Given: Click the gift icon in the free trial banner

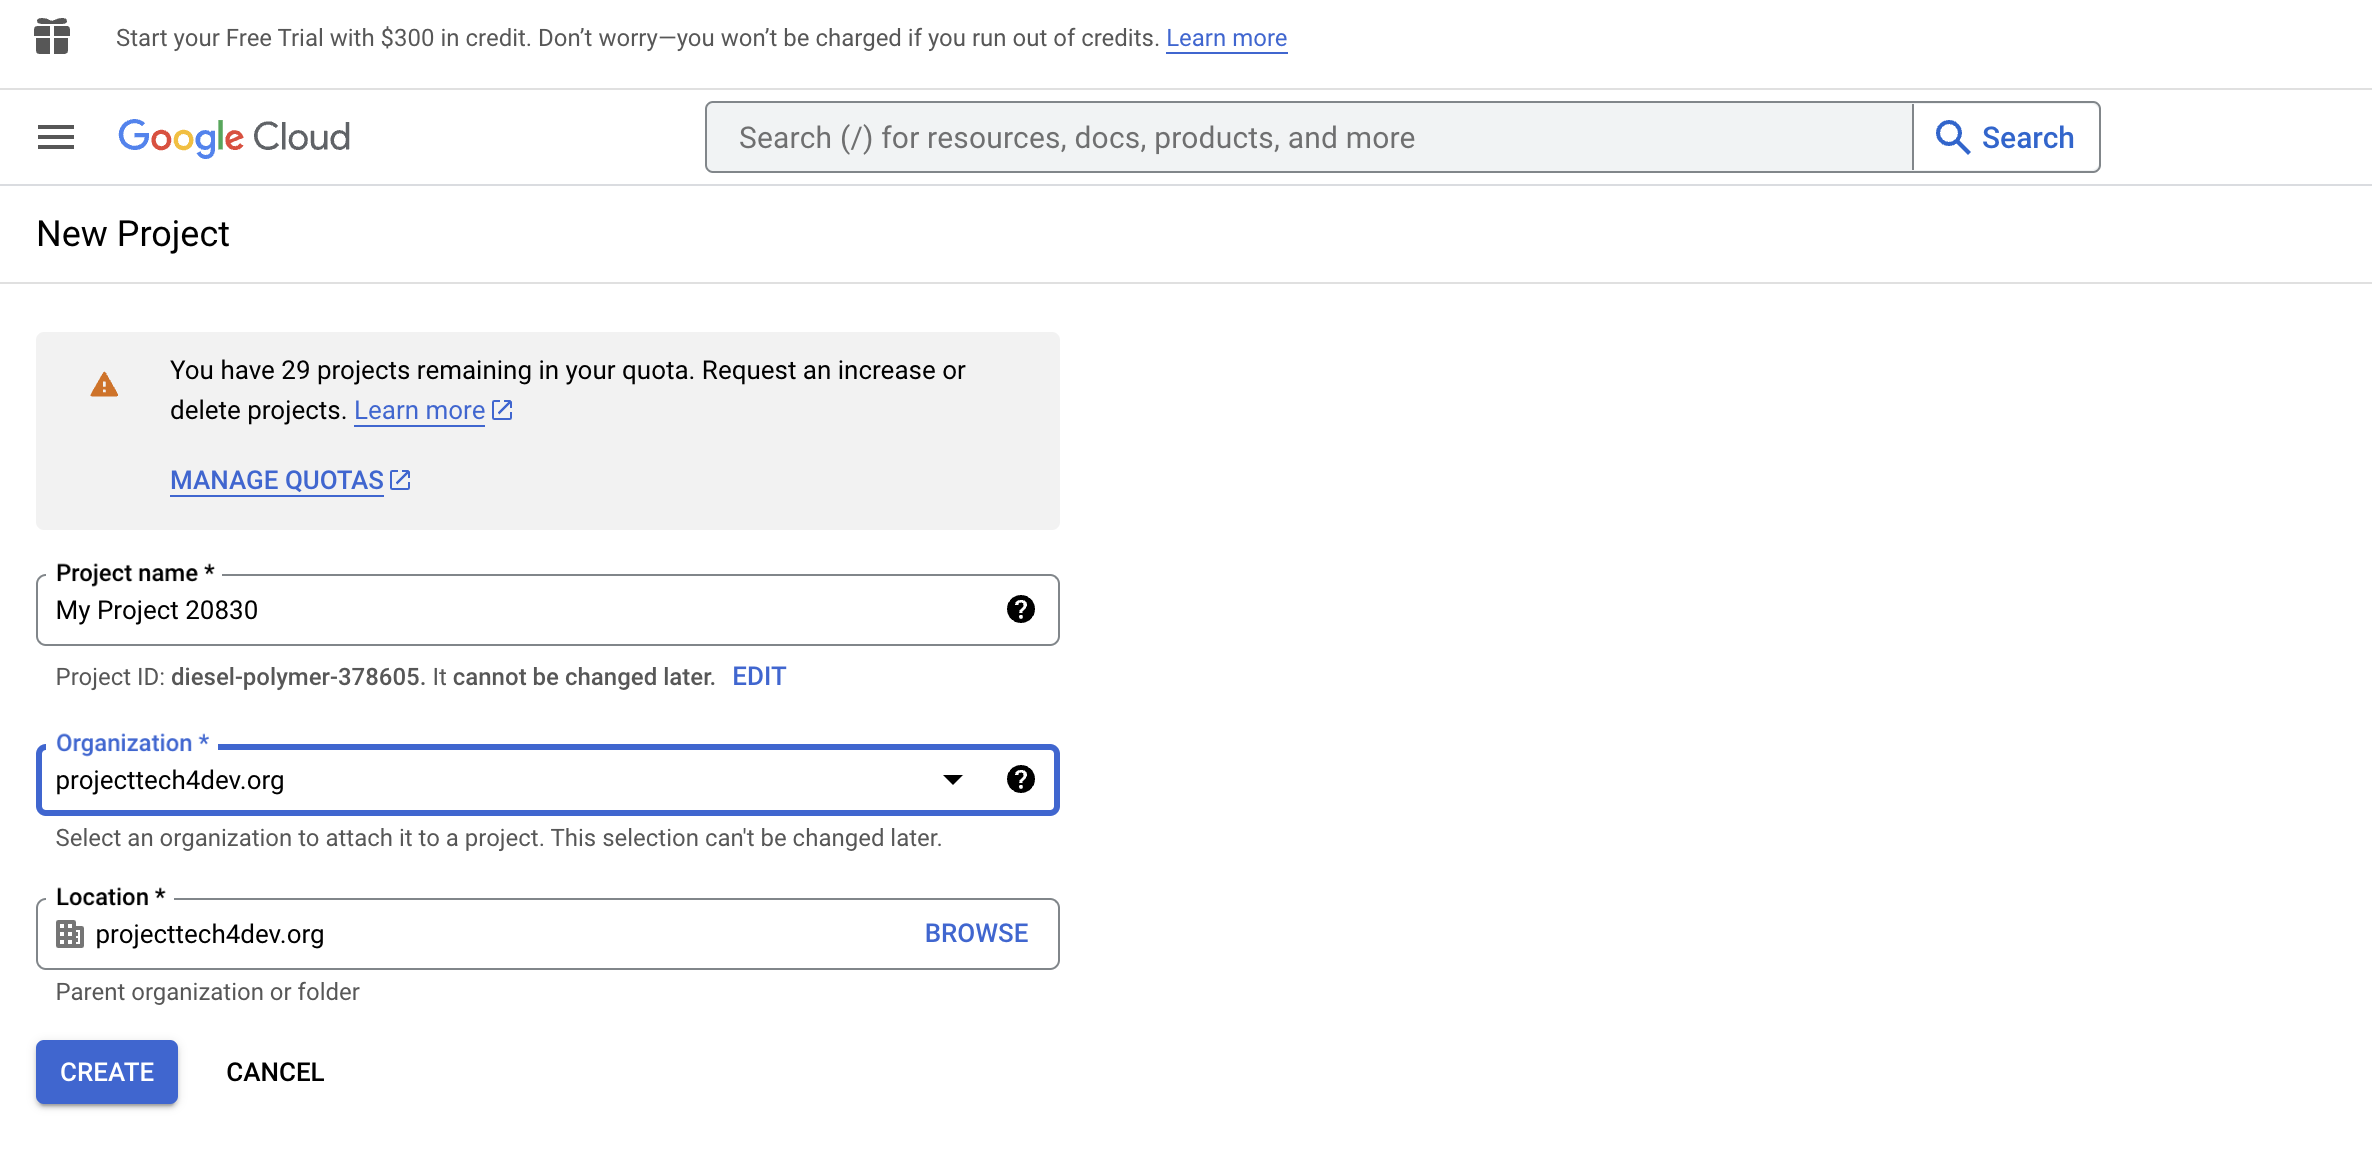Looking at the screenshot, I should point(52,37).
